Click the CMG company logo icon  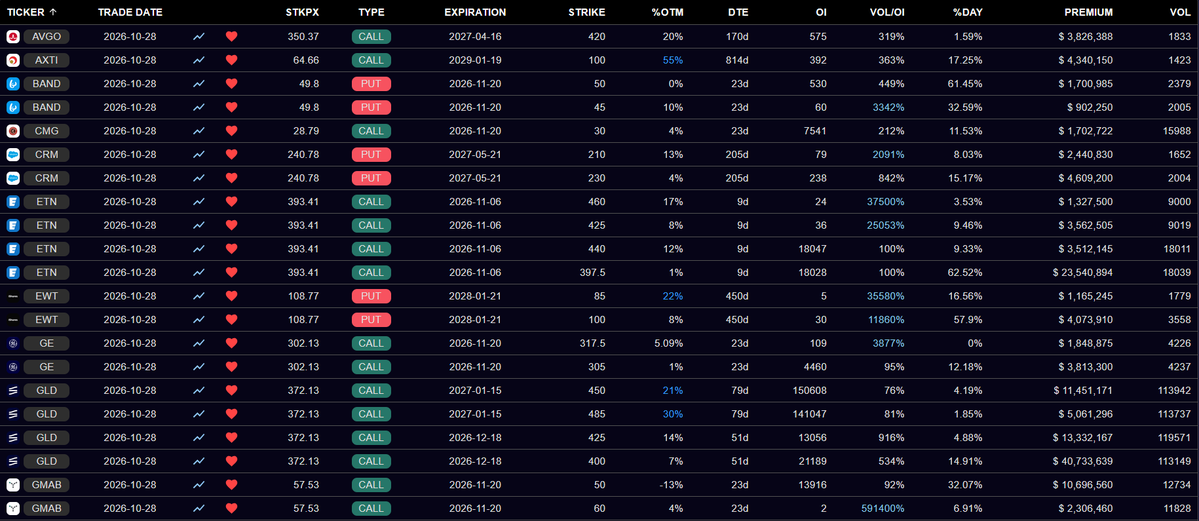[x=12, y=131]
